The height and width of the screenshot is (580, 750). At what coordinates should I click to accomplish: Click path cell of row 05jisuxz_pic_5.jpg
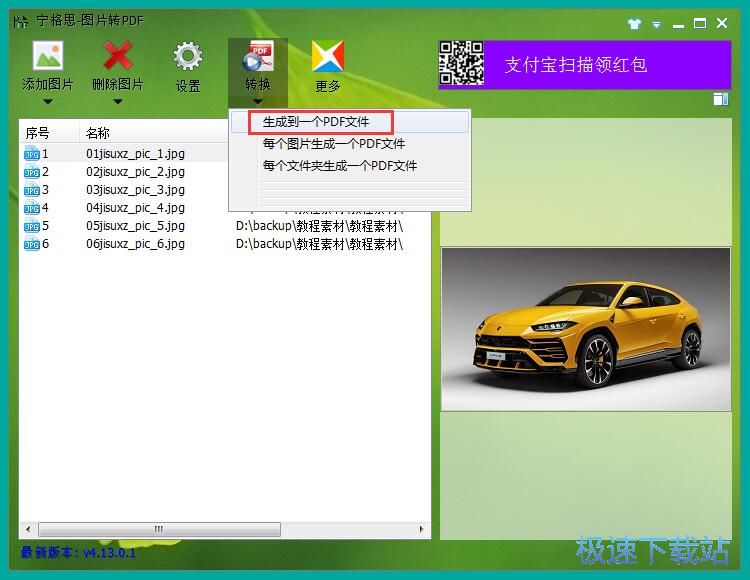coord(320,226)
